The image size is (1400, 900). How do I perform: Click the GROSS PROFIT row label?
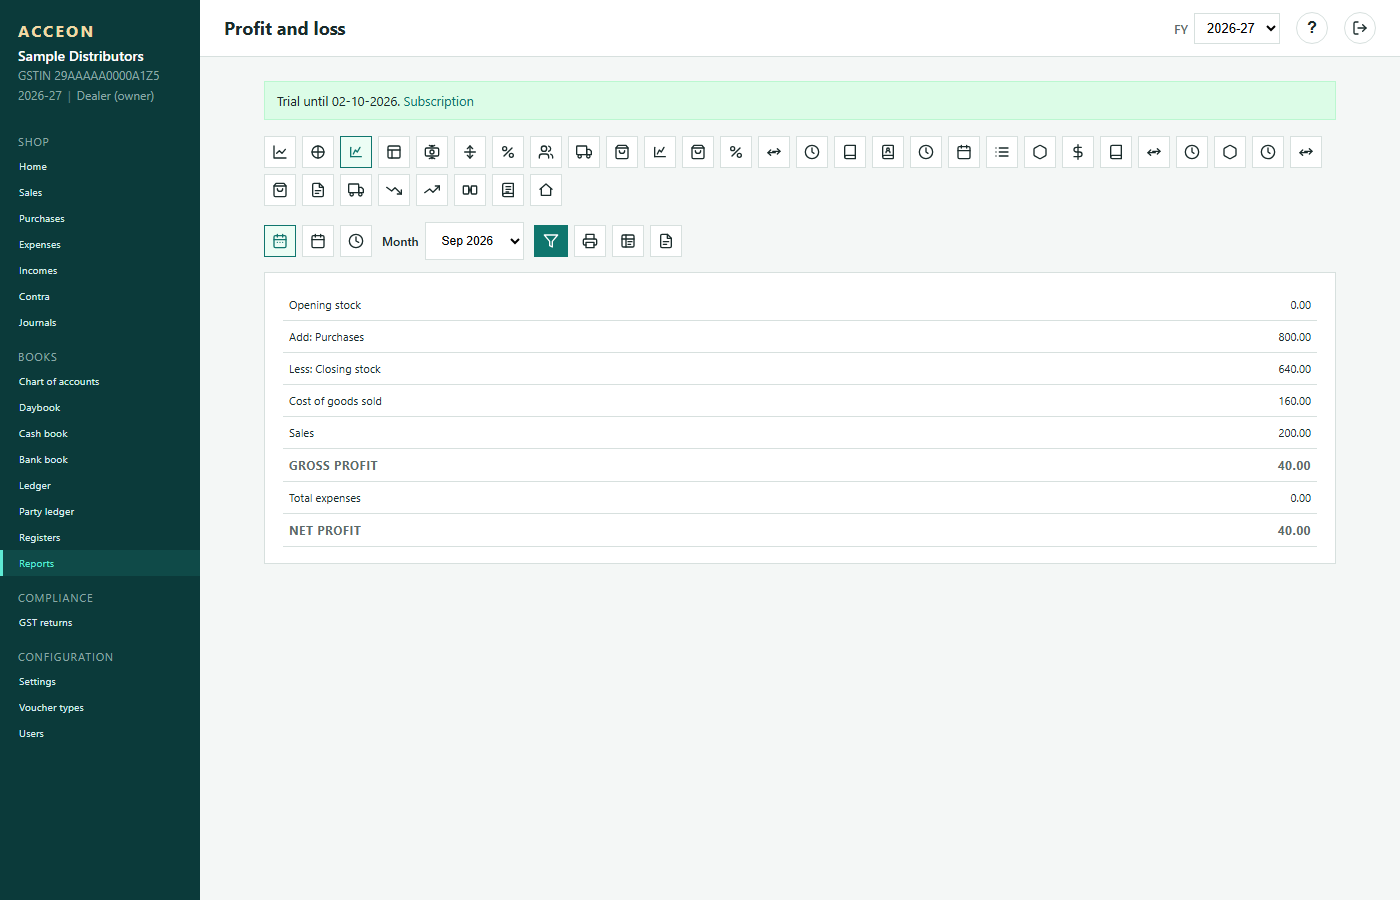pos(333,466)
